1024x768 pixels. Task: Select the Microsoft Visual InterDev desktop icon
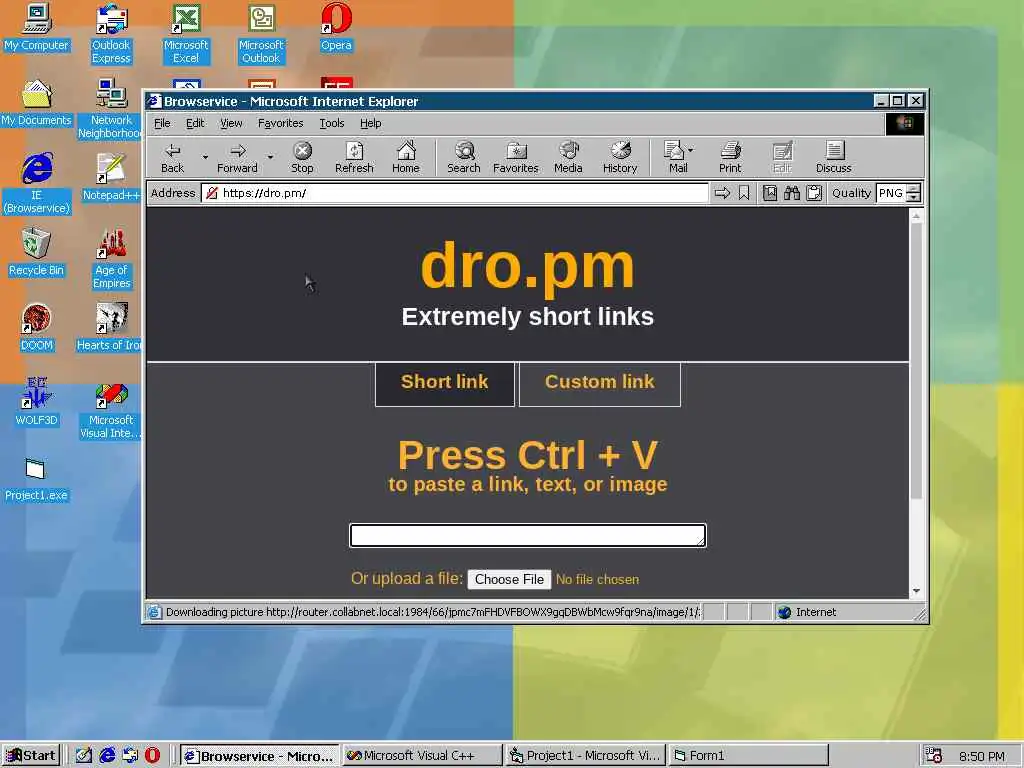point(111,409)
